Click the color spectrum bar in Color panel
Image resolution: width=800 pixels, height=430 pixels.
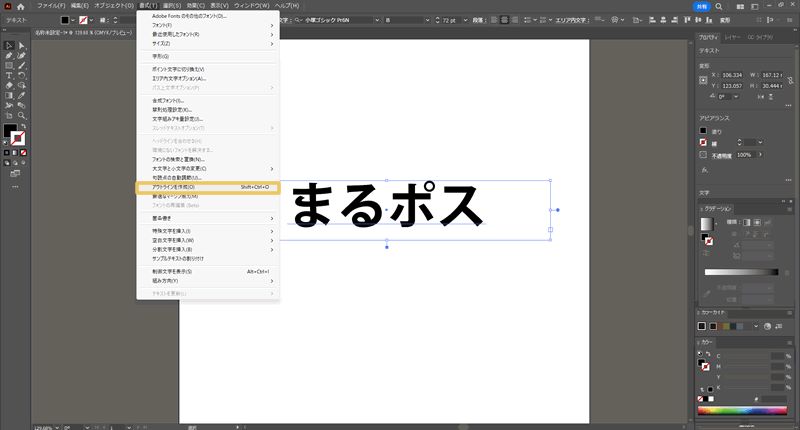[x=743, y=411]
